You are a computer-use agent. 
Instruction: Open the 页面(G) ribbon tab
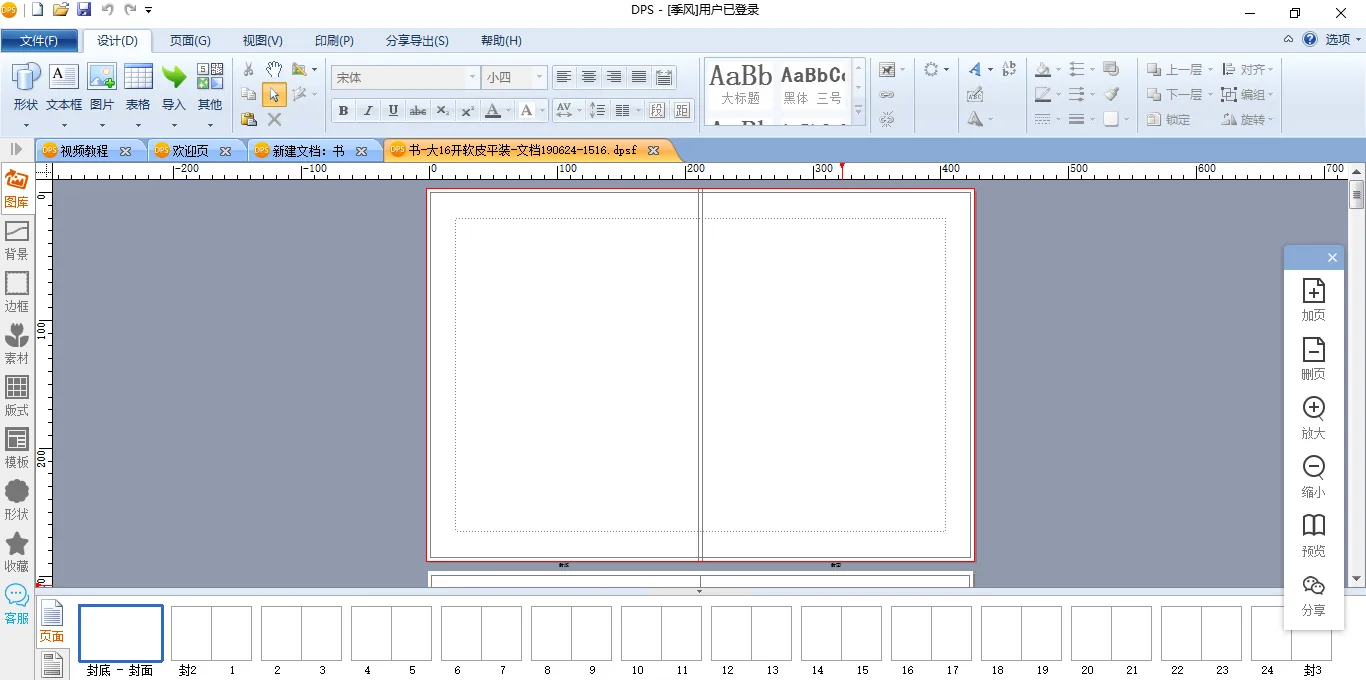(x=190, y=40)
